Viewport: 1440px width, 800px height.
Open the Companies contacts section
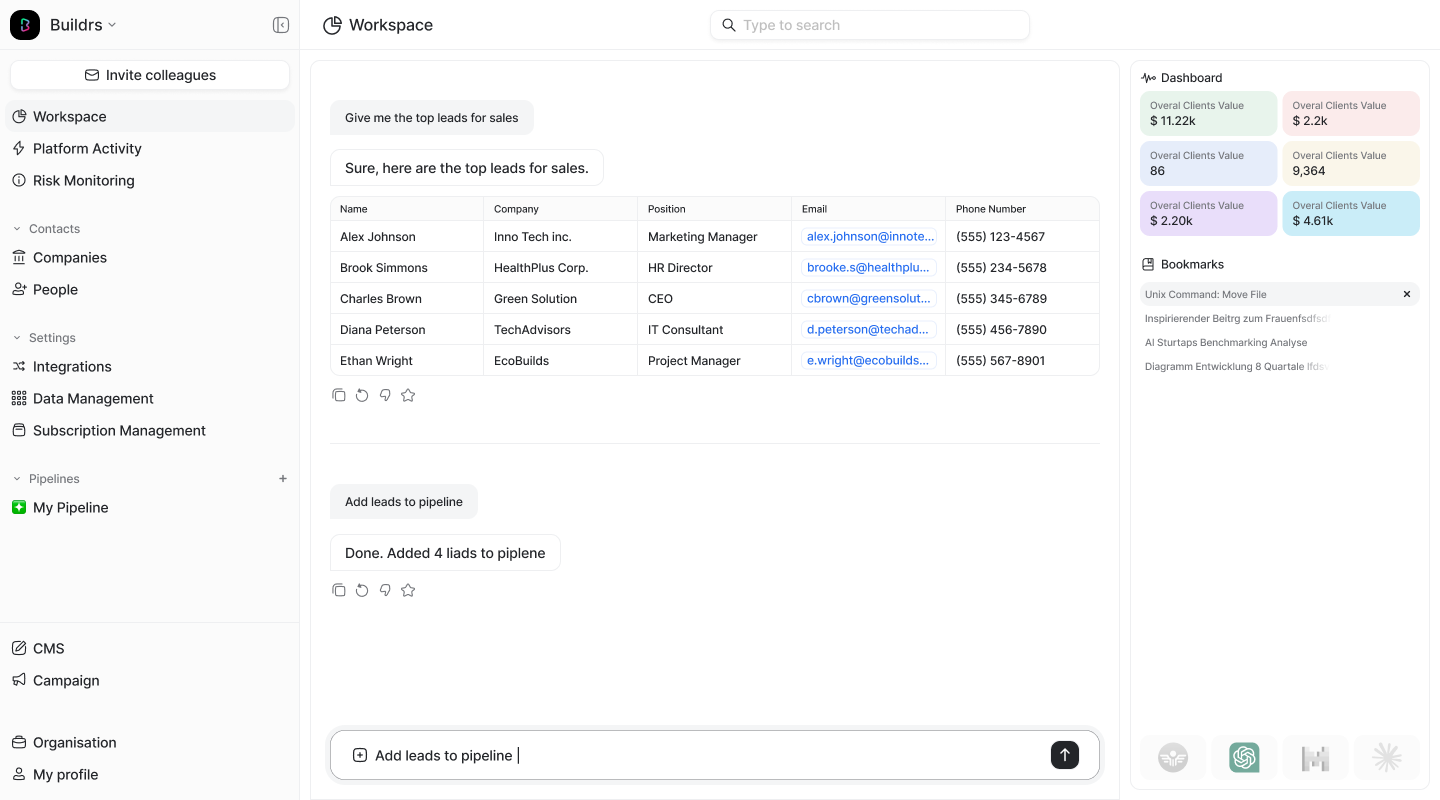coord(70,257)
